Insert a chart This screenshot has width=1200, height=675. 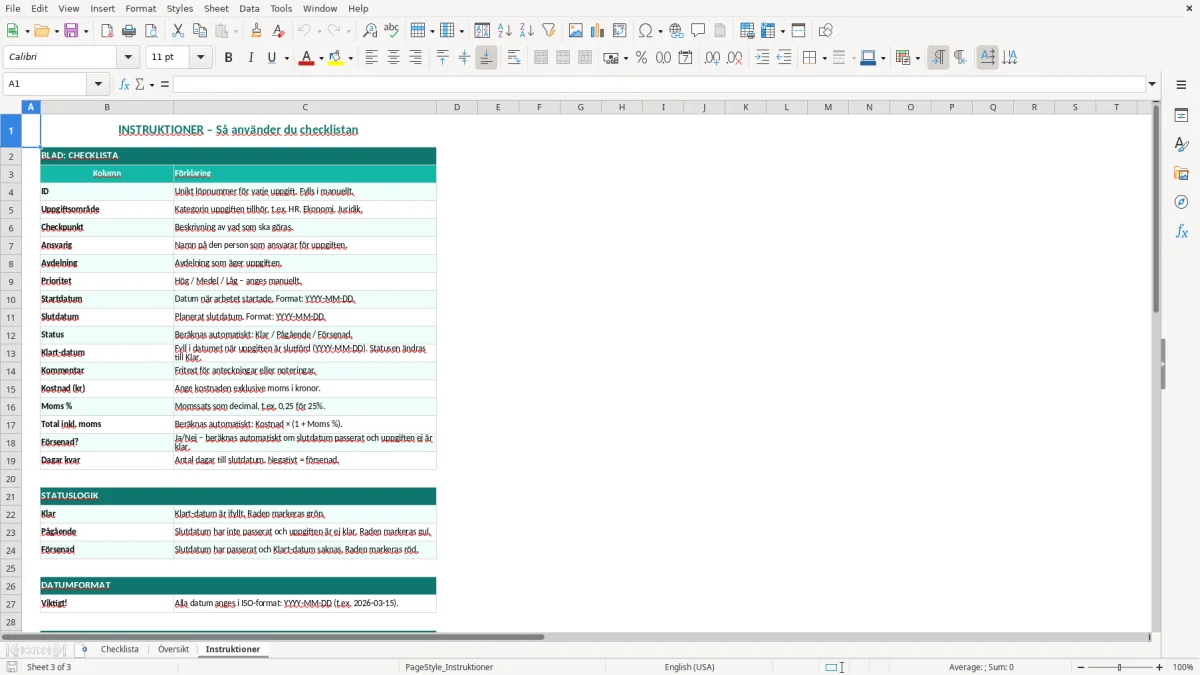598,31
